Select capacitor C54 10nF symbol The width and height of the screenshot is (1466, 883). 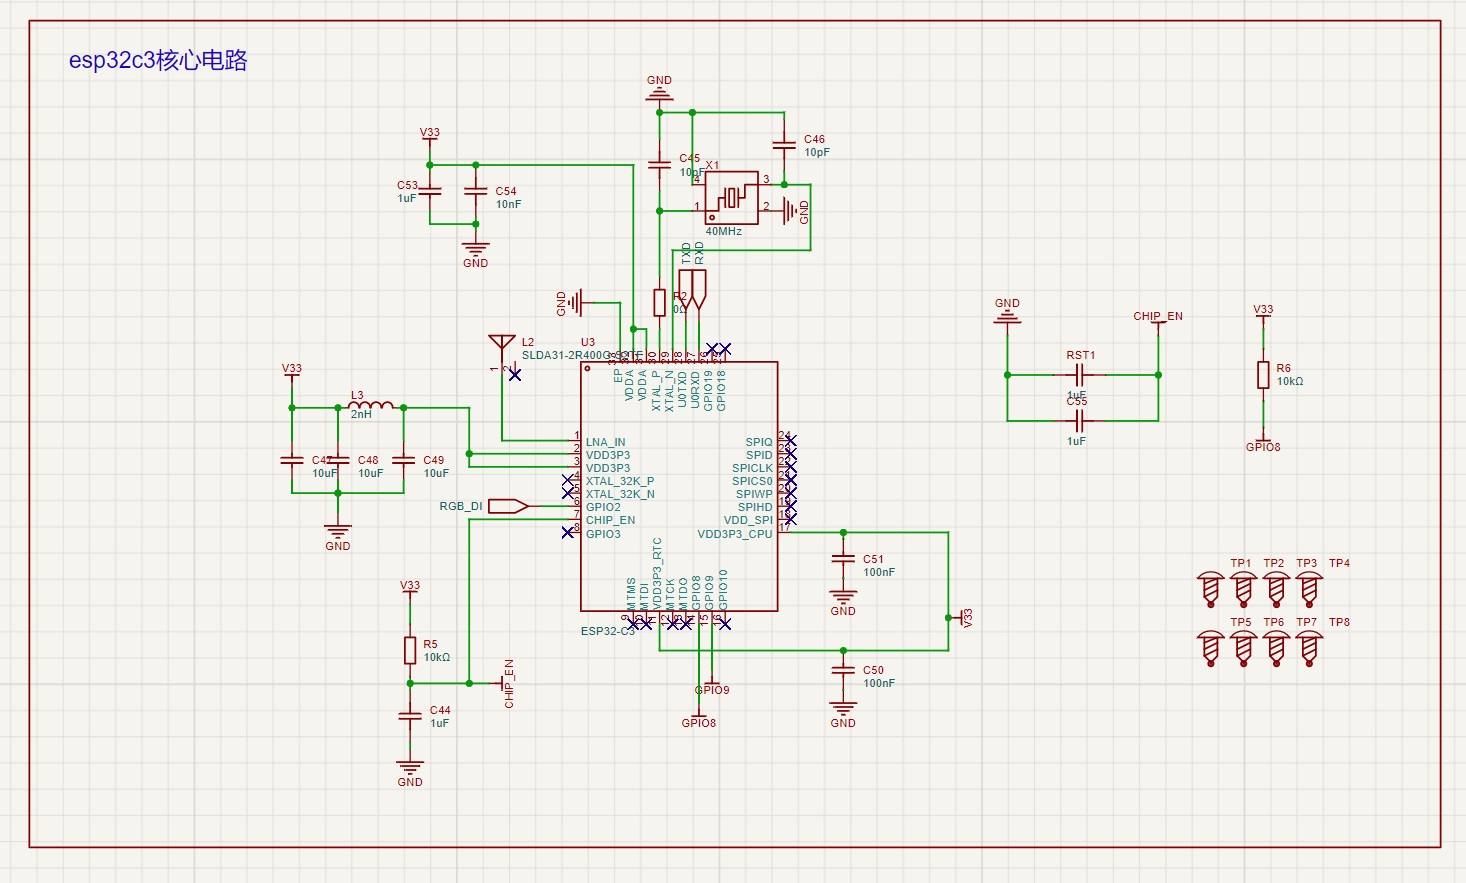pyautogui.click(x=475, y=191)
